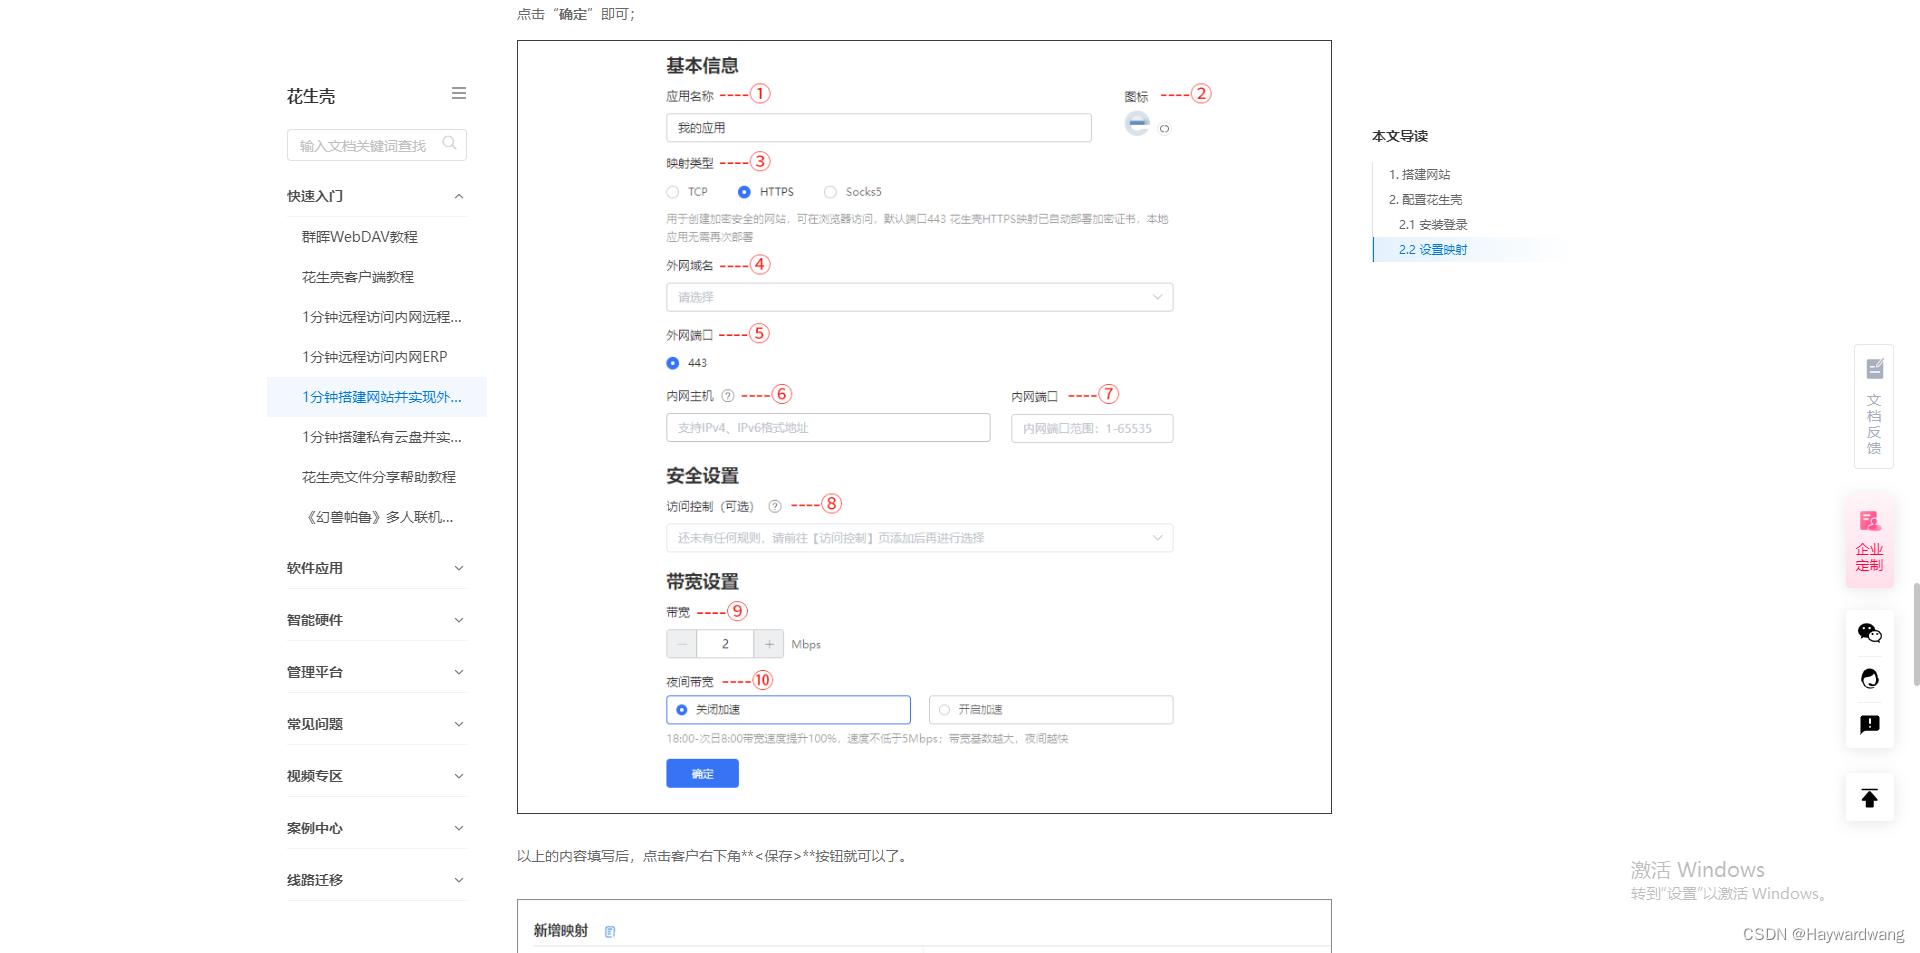Click help icon next to 访问控制

(774, 506)
